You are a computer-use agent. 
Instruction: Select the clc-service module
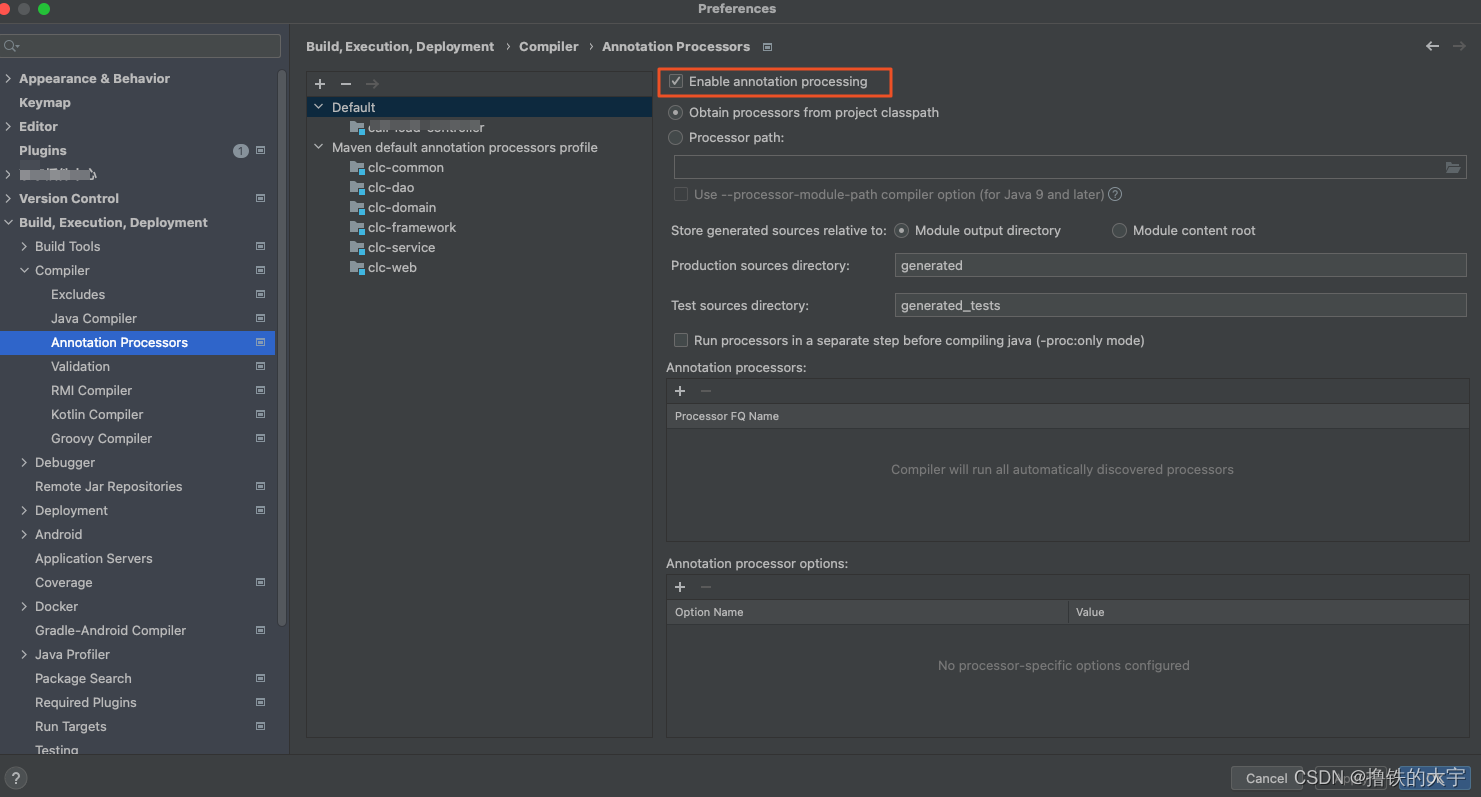click(402, 248)
